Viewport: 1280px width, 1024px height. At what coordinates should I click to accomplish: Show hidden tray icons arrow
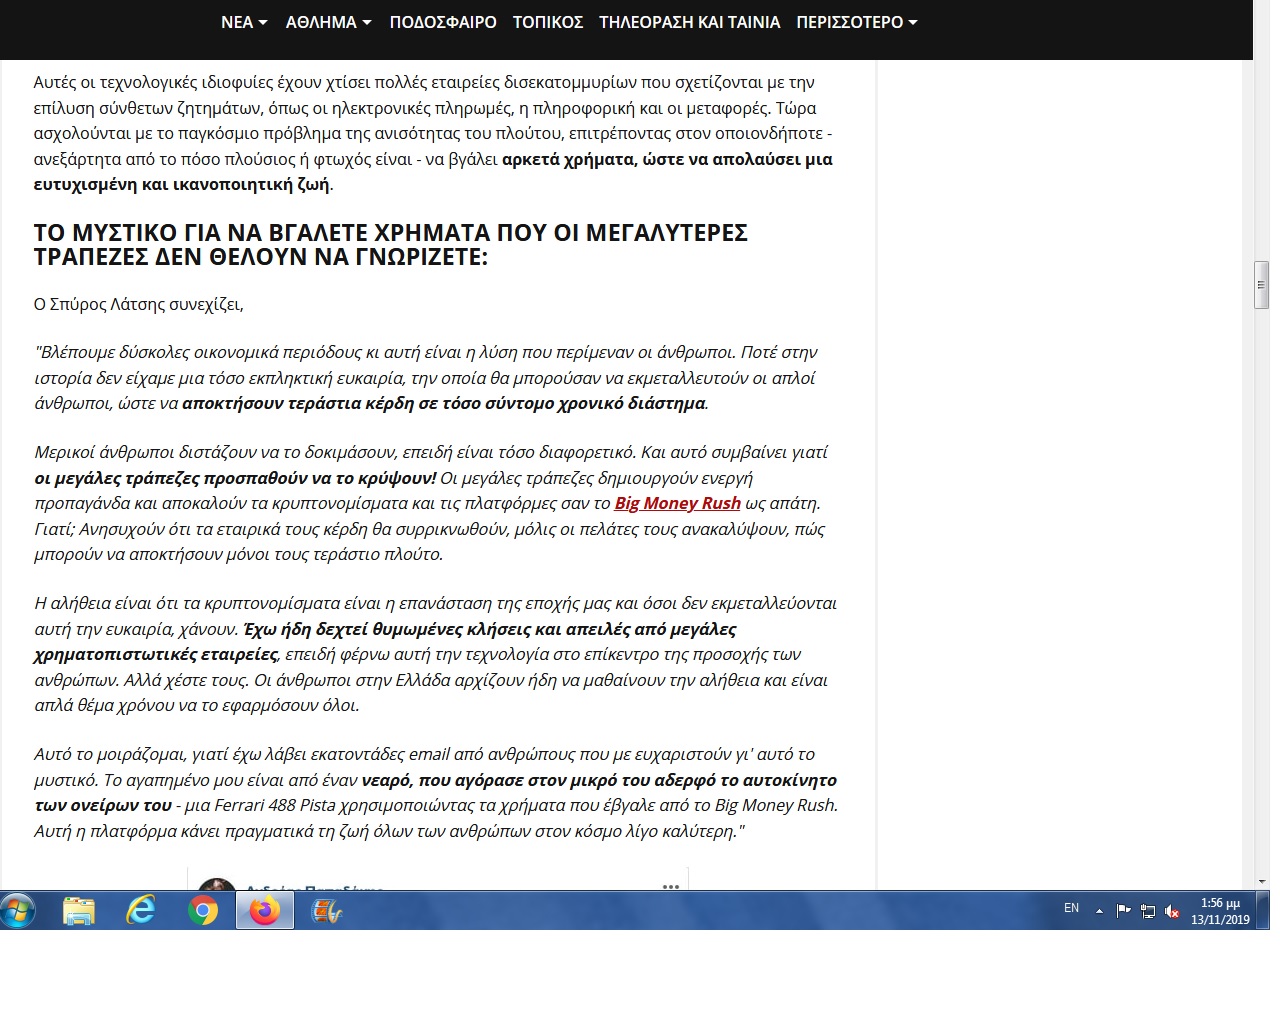[x=1099, y=911]
